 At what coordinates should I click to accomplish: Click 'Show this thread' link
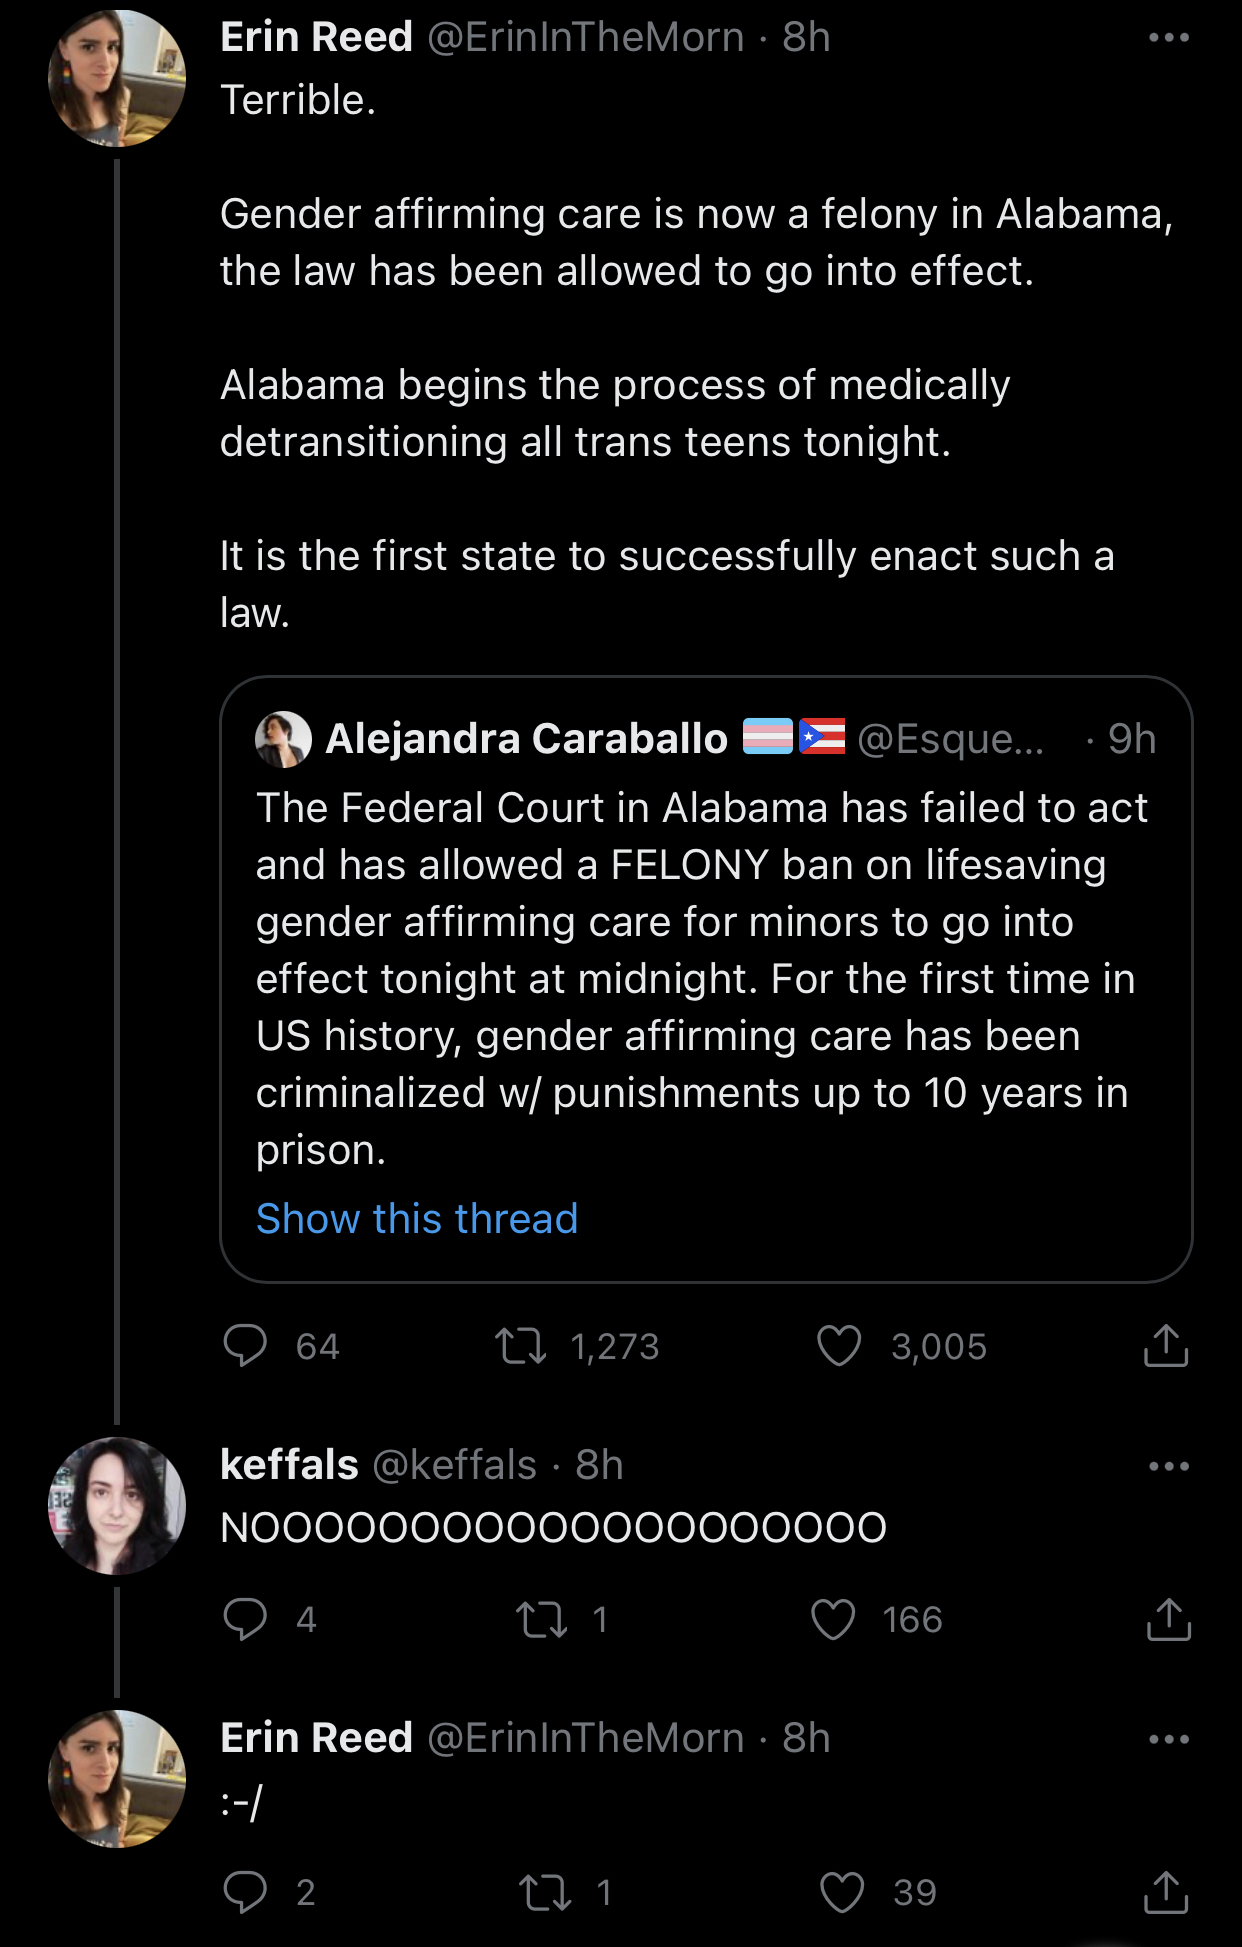(x=417, y=1219)
